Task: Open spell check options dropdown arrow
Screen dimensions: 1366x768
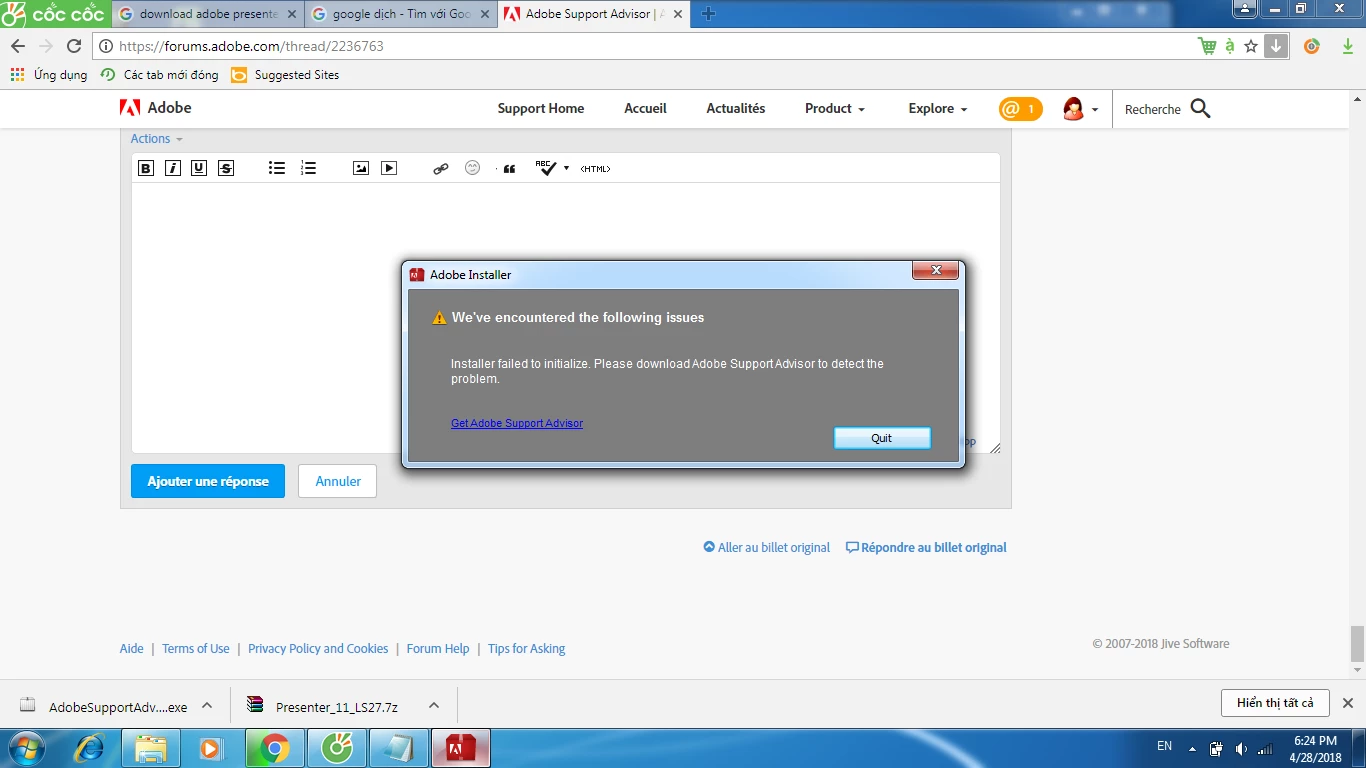Action: point(566,168)
